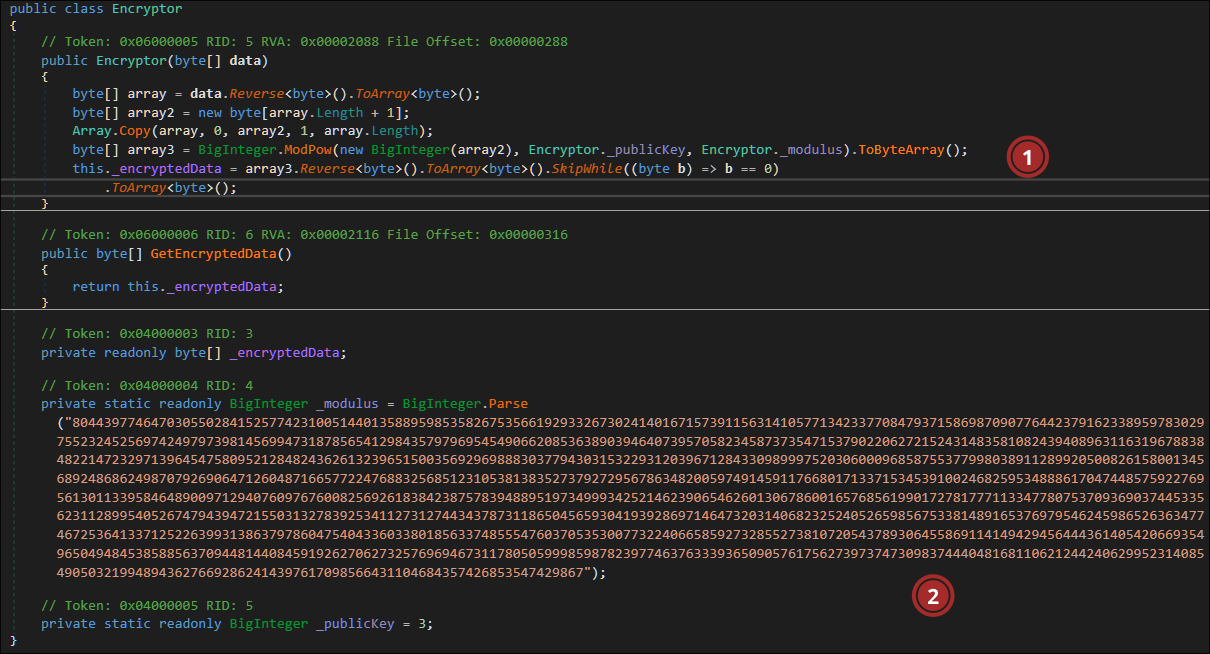Click the "Copy" method in "Array.Copy"
The height and width of the screenshot is (654, 1210).
pyautogui.click(x=136, y=130)
